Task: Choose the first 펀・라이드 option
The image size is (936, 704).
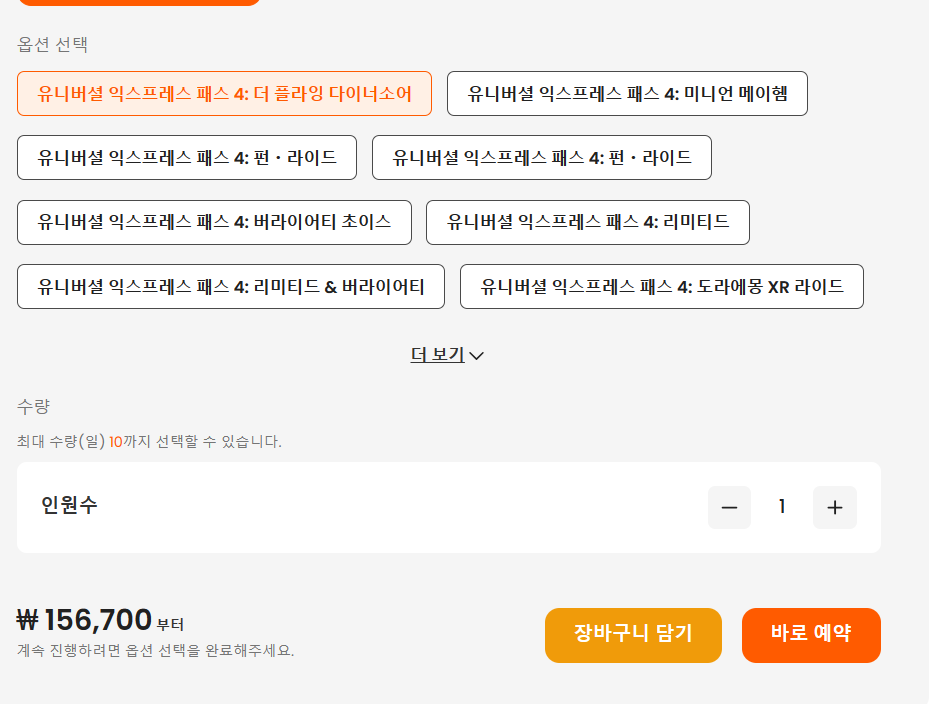Action: pyautogui.click(x=187, y=158)
